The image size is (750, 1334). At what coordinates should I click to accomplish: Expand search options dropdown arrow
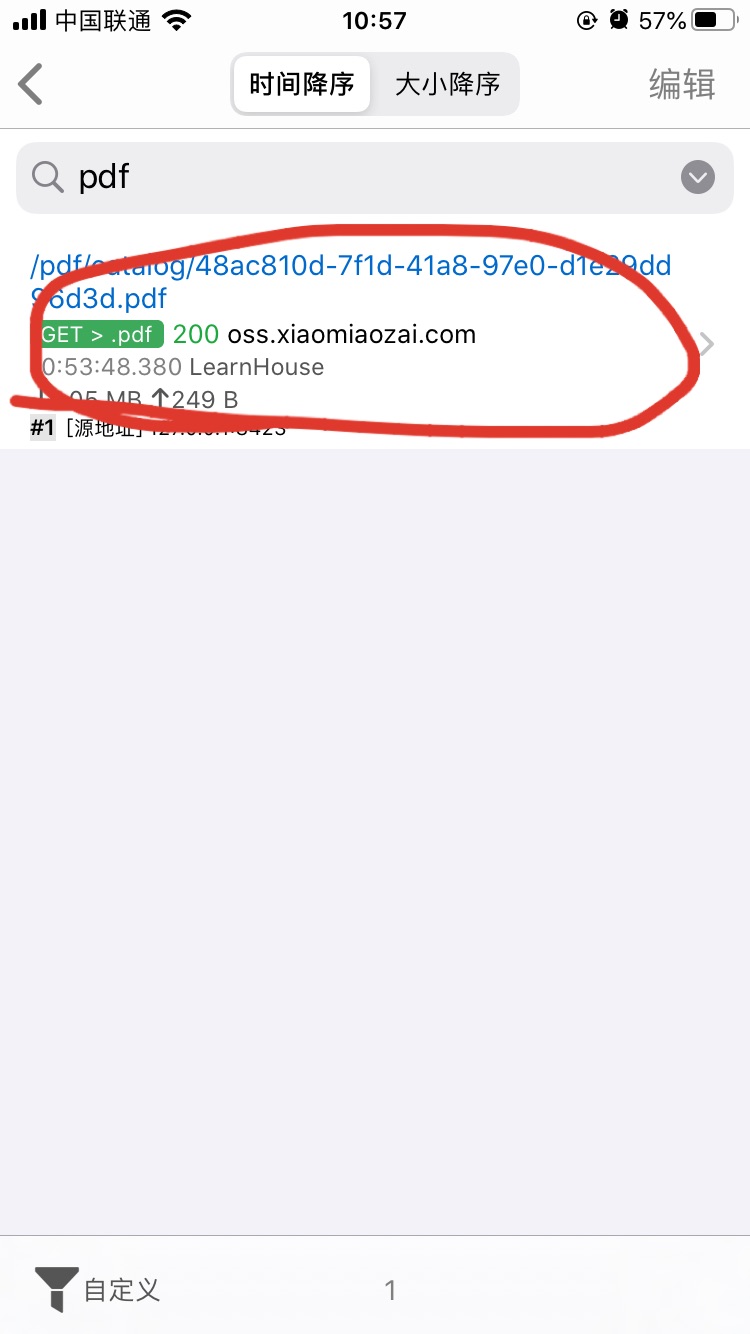(x=698, y=178)
